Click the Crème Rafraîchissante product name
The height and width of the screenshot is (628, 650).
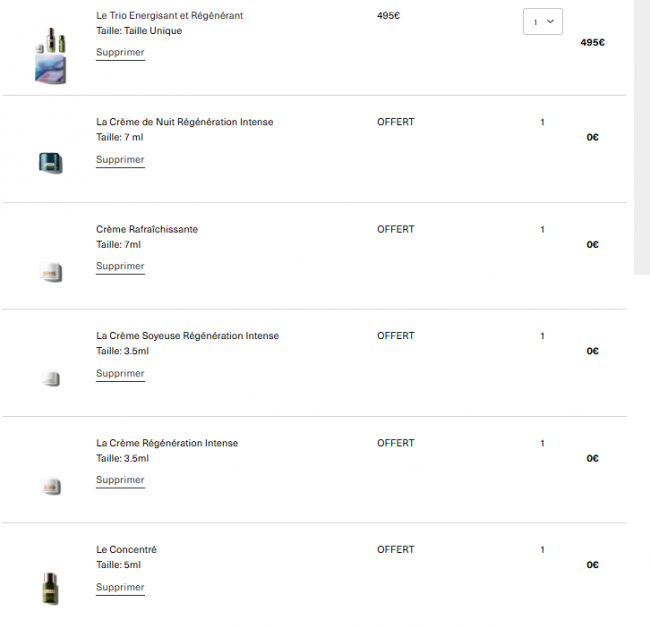click(147, 229)
